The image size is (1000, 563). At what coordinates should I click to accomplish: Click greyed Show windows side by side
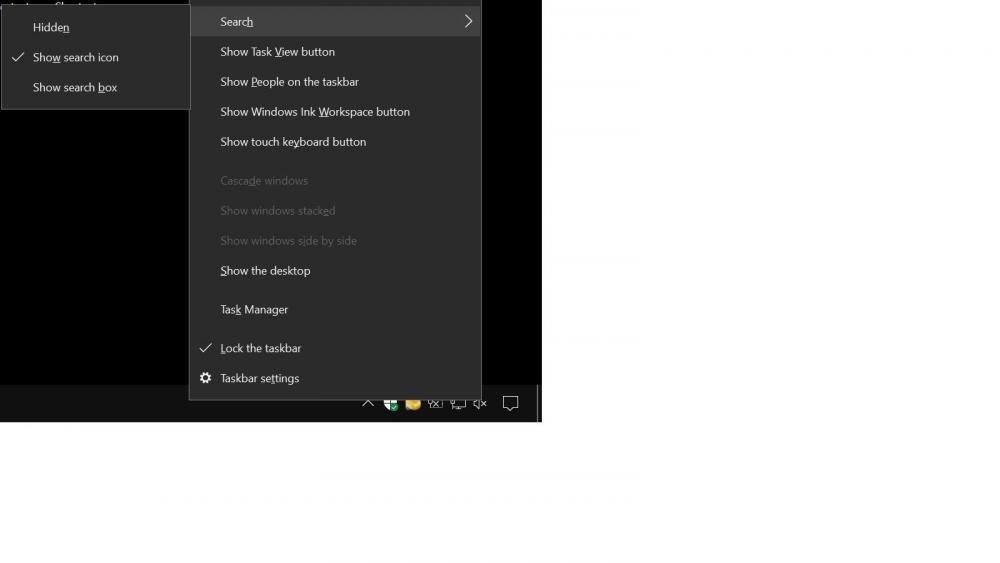(335, 240)
